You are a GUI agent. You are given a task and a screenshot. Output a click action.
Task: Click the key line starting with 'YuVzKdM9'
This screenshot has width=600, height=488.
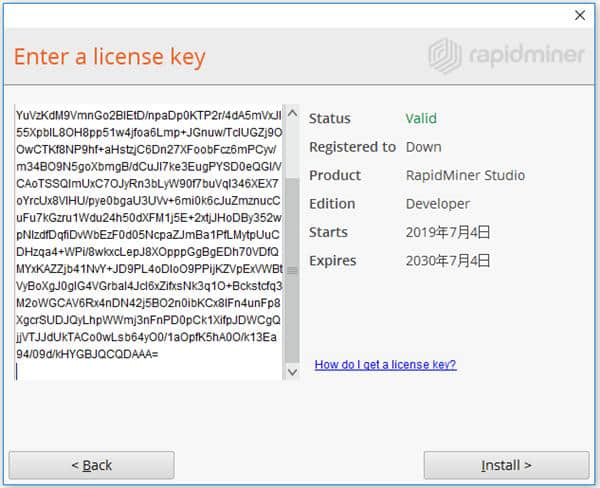148,114
